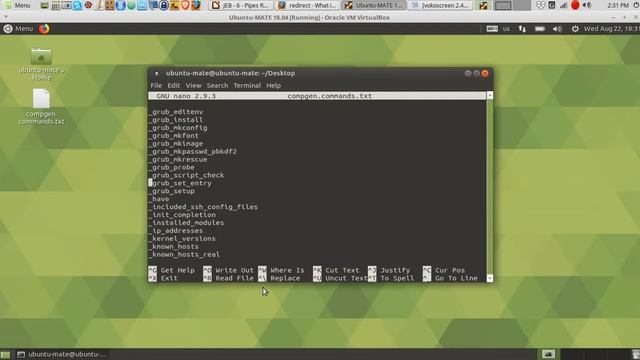Click the guest bottom panel workspace icon
This screenshot has height=360, width=640.
click(x=548, y=354)
